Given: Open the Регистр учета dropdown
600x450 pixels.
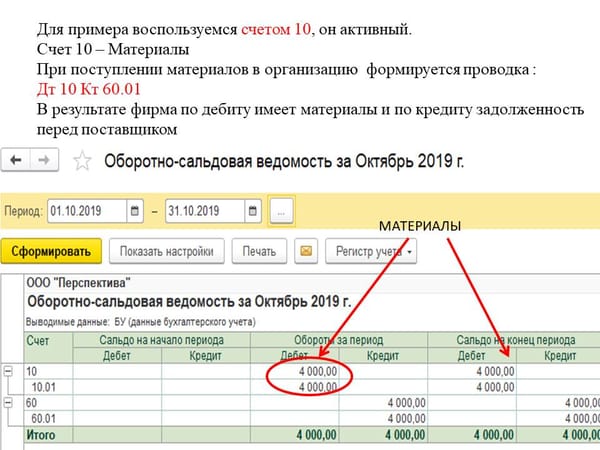Looking at the screenshot, I should (x=376, y=251).
